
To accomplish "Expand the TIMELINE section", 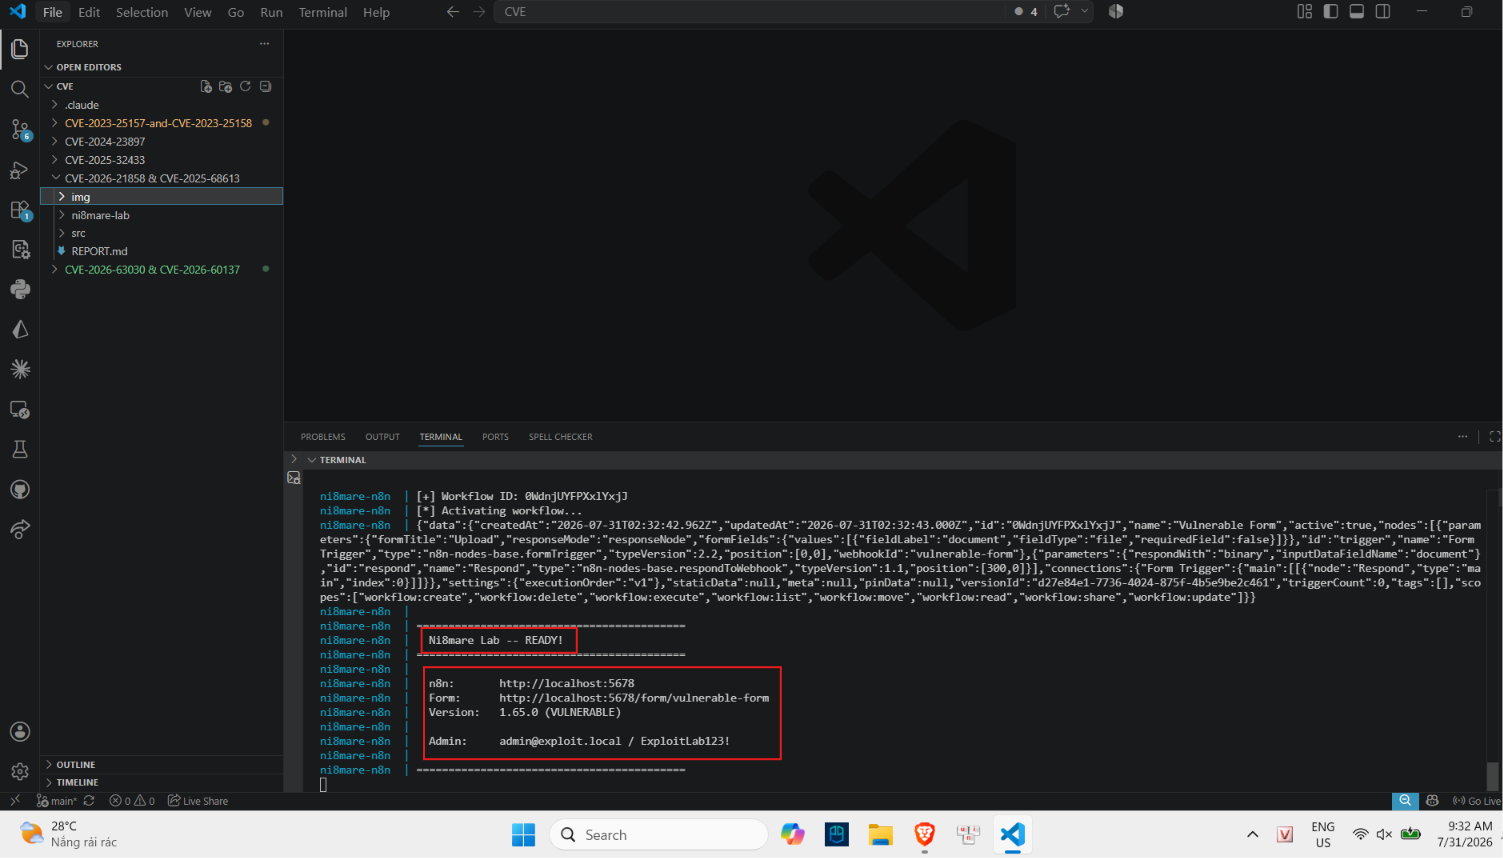I will (162, 782).
